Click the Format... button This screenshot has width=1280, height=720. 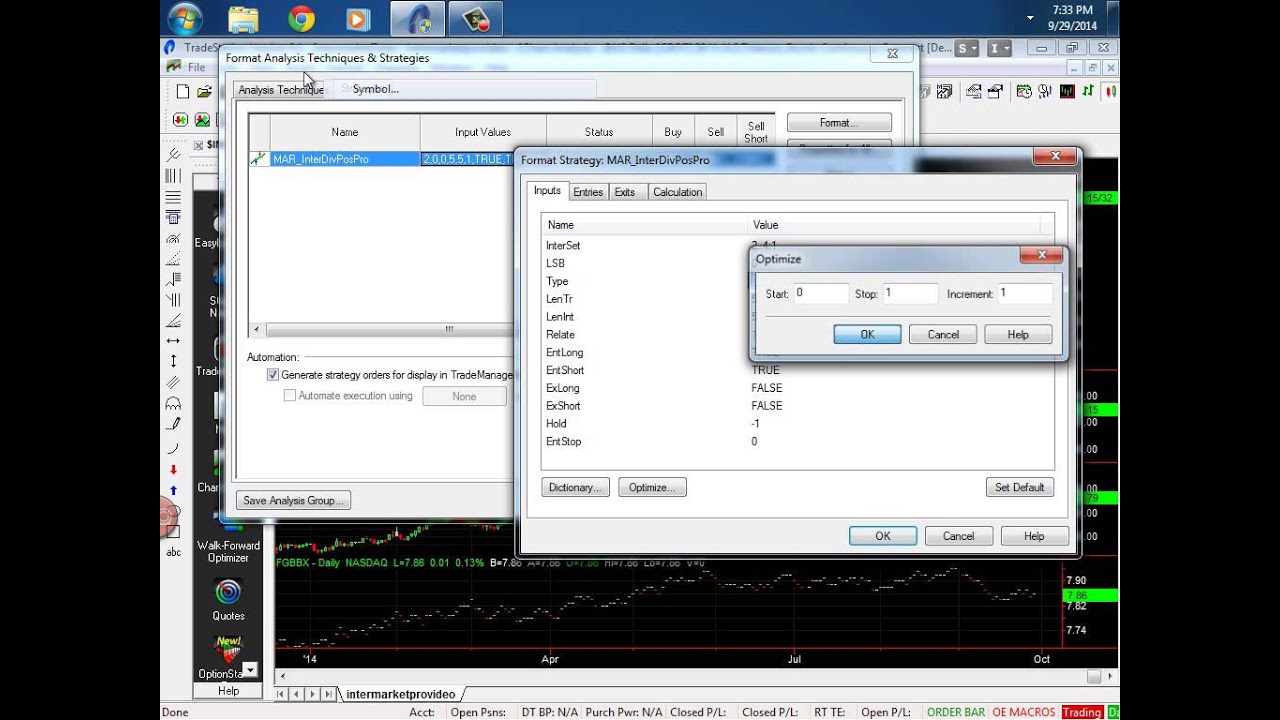[x=839, y=123]
